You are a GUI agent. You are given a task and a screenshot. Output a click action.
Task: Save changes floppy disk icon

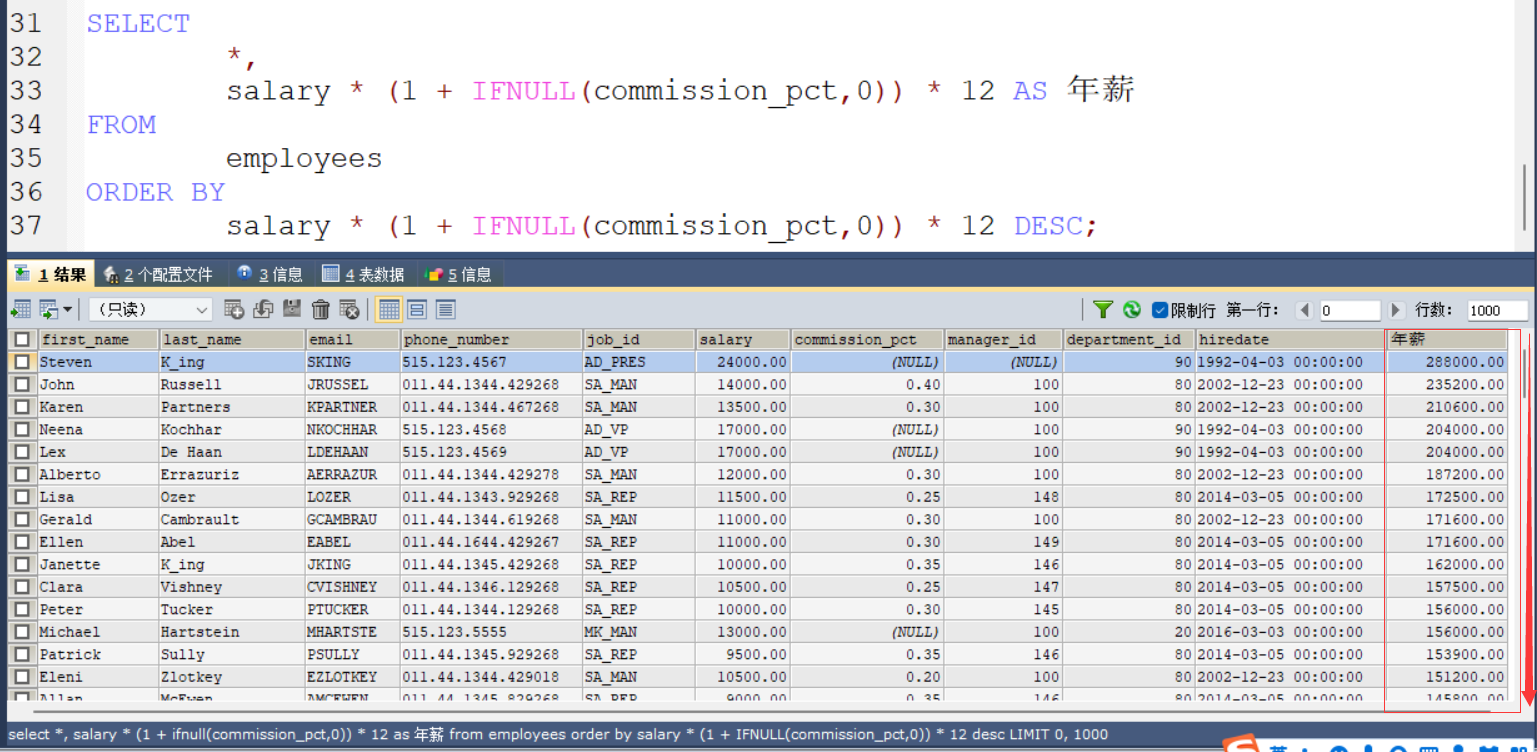point(292,309)
